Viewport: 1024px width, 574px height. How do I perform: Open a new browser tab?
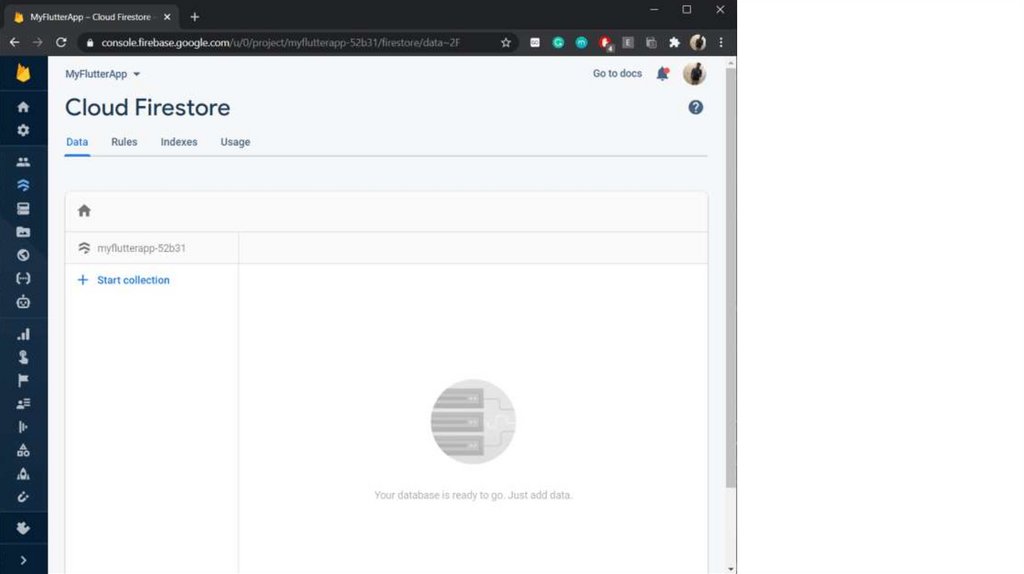195,17
